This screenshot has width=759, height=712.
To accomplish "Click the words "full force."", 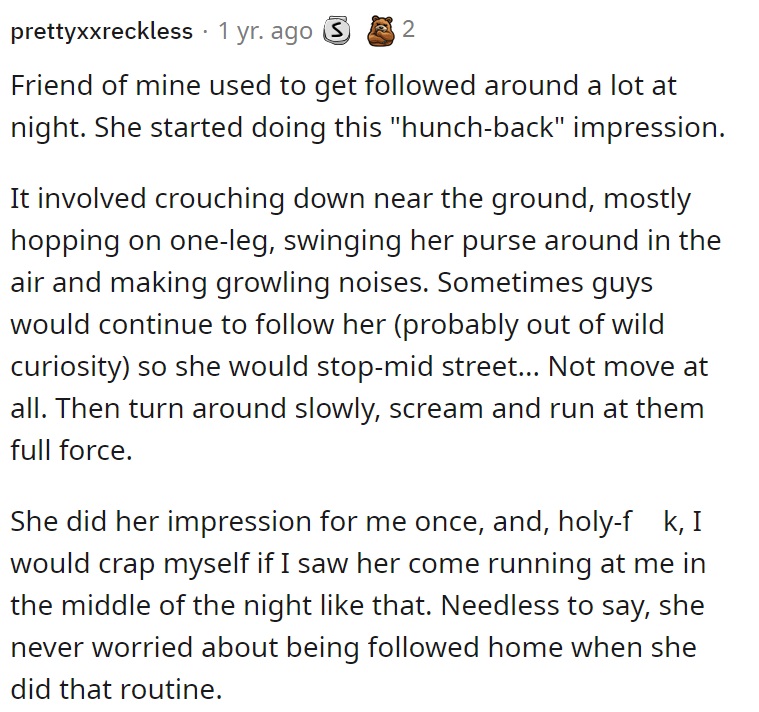I will tap(72, 451).
